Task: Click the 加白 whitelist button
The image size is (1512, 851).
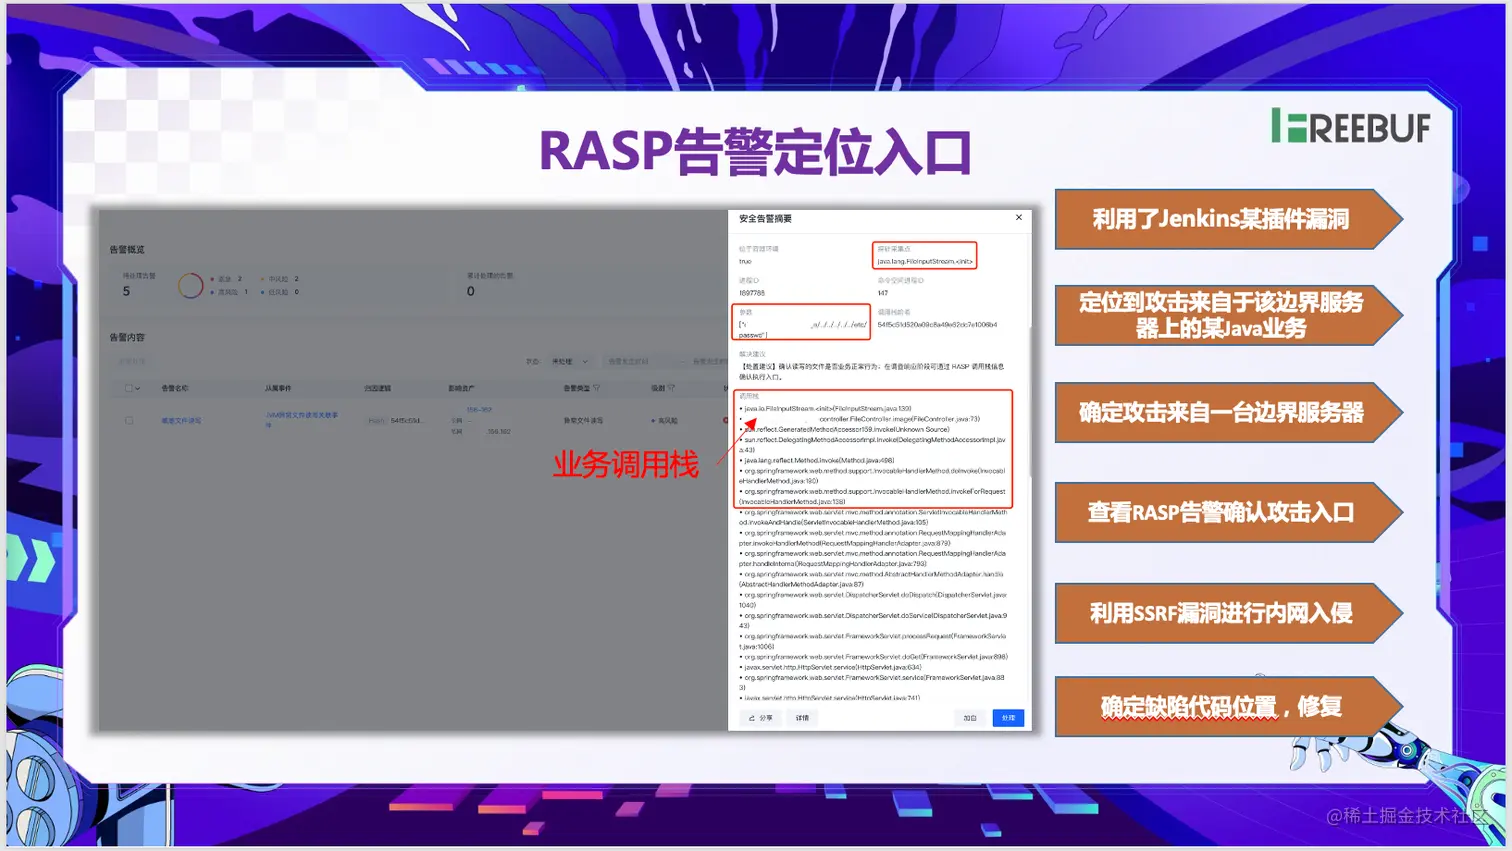Action: click(x=969, y=718)
